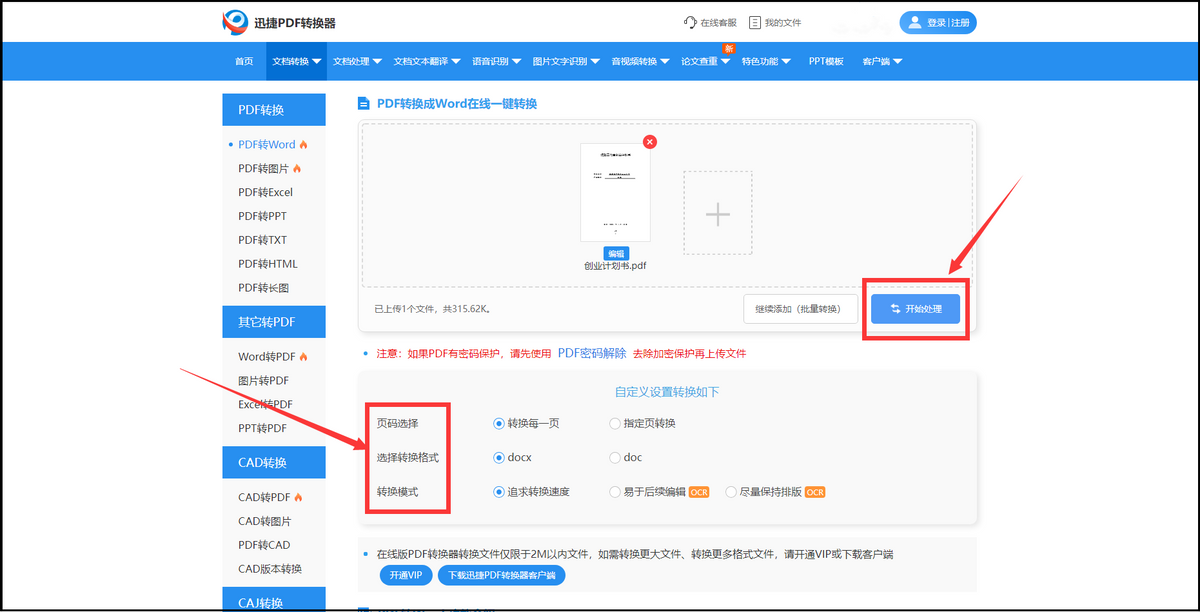
Task: Open PDF转Excel in sidebar
Action: pos(266,192)
